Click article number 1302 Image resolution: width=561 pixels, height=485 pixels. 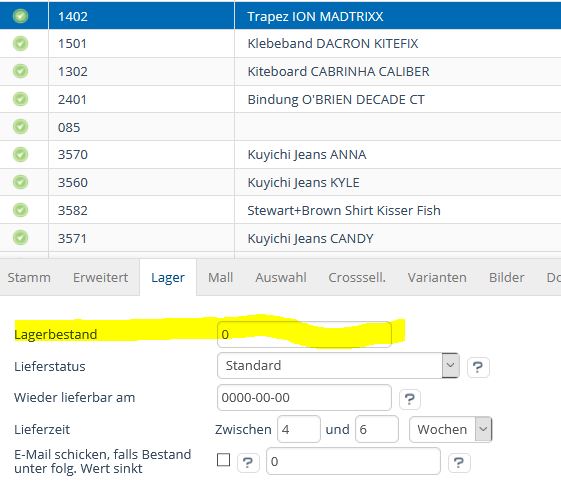point(73,72)
